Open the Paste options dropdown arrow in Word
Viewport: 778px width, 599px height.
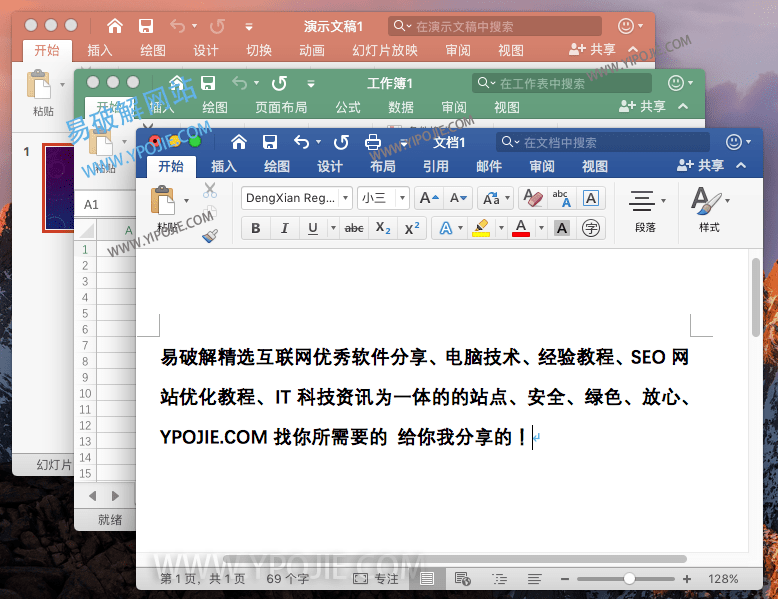pos(187,200)
